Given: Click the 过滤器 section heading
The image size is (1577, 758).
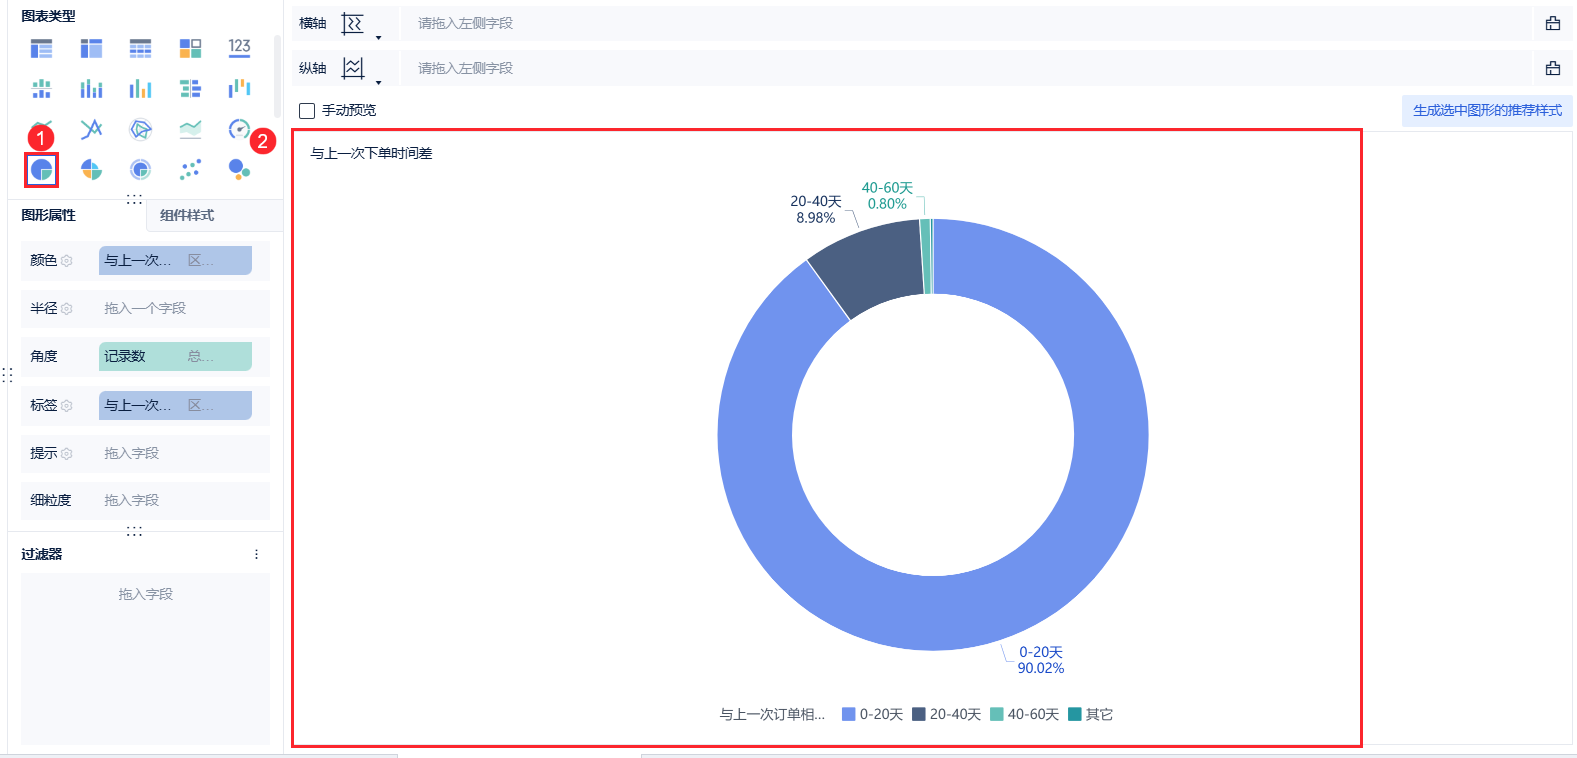Looking at the screenshot, I should [x=42, y=554].
